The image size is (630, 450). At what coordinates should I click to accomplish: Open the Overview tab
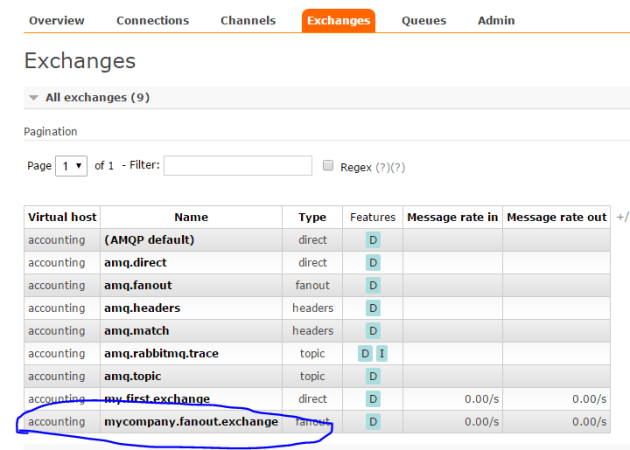point(57,20)
